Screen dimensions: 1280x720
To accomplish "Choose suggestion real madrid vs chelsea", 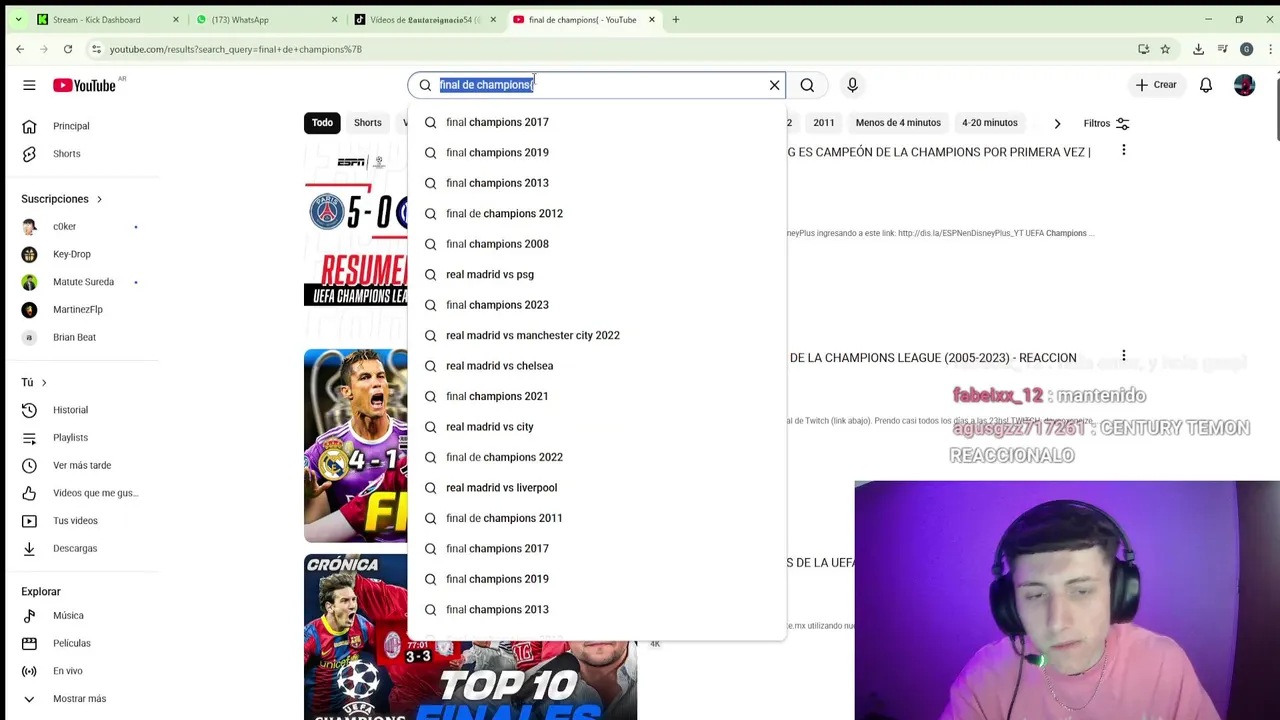I will point(597,366).
